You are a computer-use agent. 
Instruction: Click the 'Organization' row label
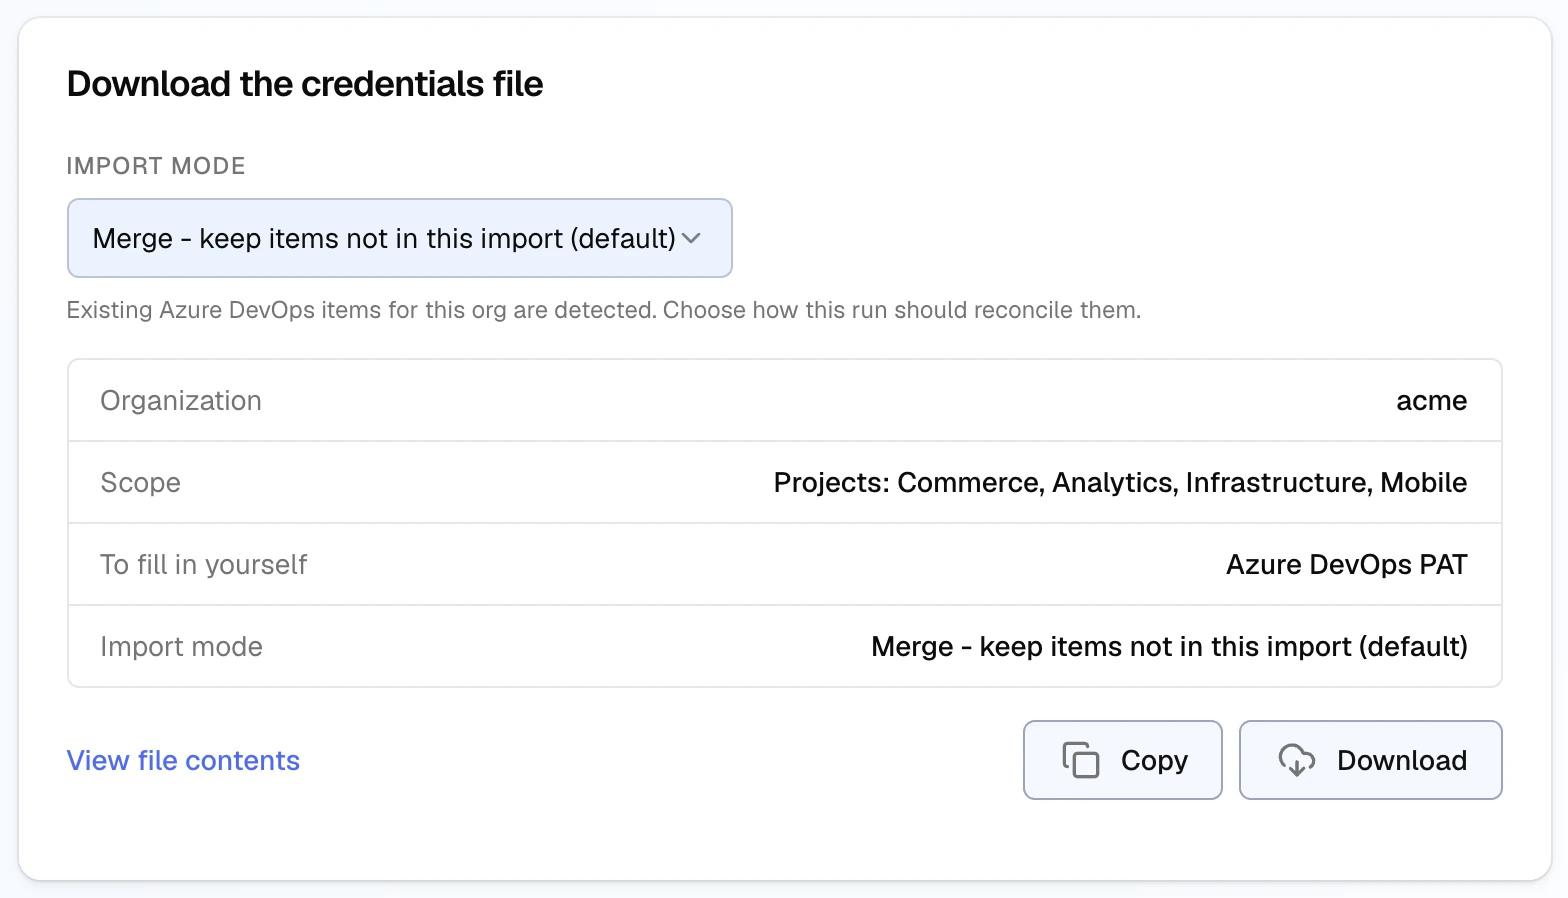(x=181, y=400)
